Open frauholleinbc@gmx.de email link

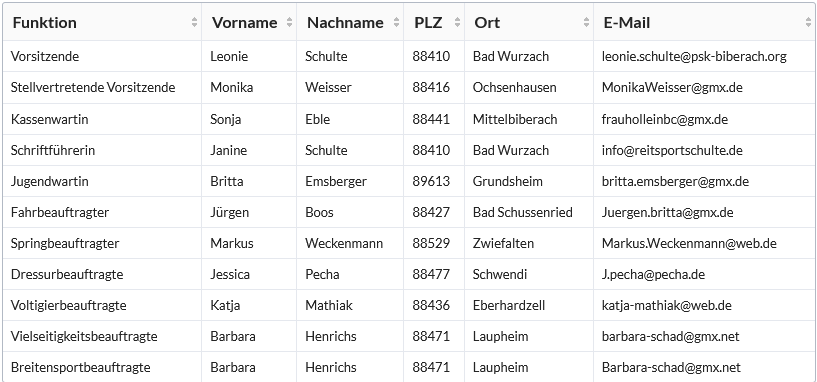(x=665, y=119)
